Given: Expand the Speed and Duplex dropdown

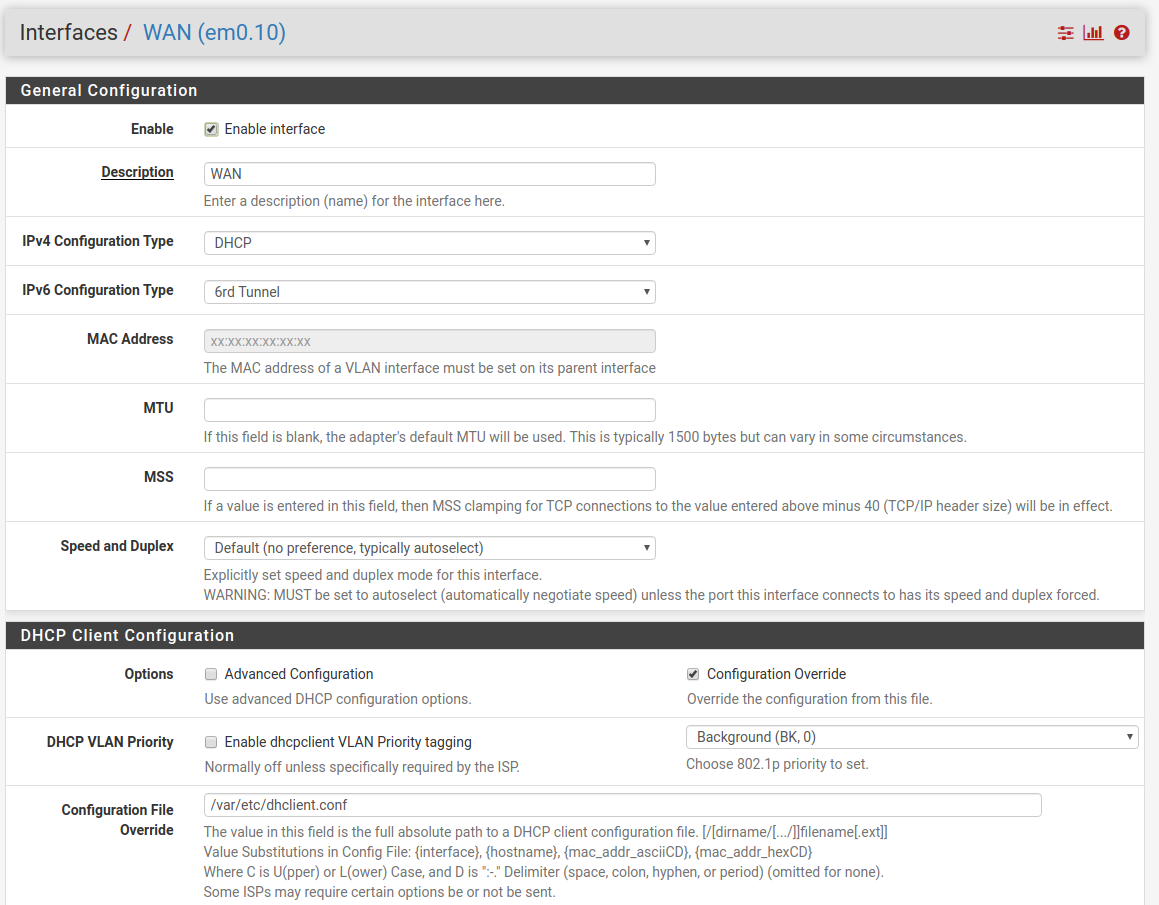Looking at the screenshot, I should (x=429, y=547).
